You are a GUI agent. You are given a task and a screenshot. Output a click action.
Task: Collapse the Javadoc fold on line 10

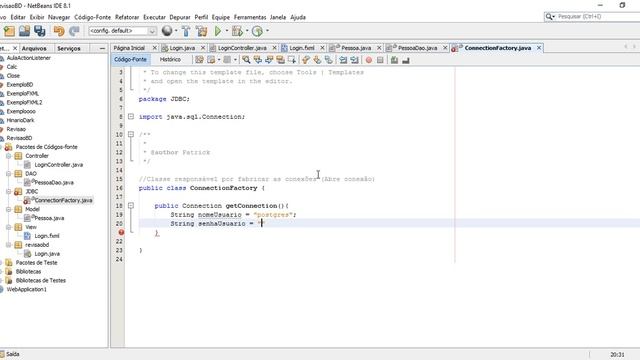click(x=131, y=134)
